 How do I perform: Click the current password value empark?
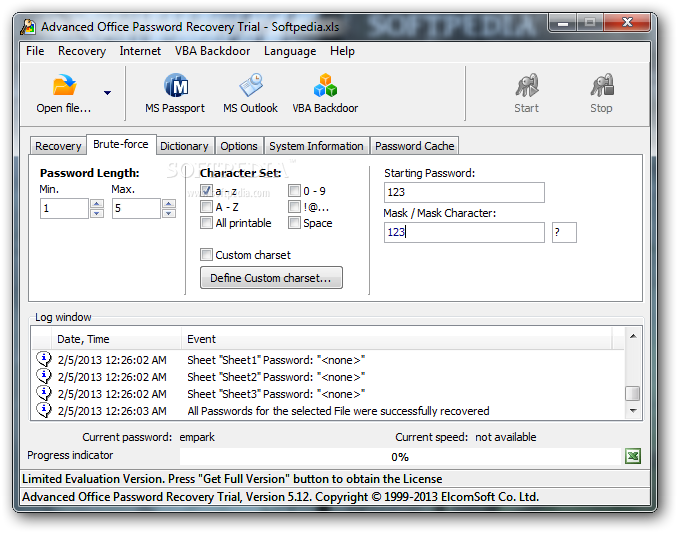coord(197,437)
